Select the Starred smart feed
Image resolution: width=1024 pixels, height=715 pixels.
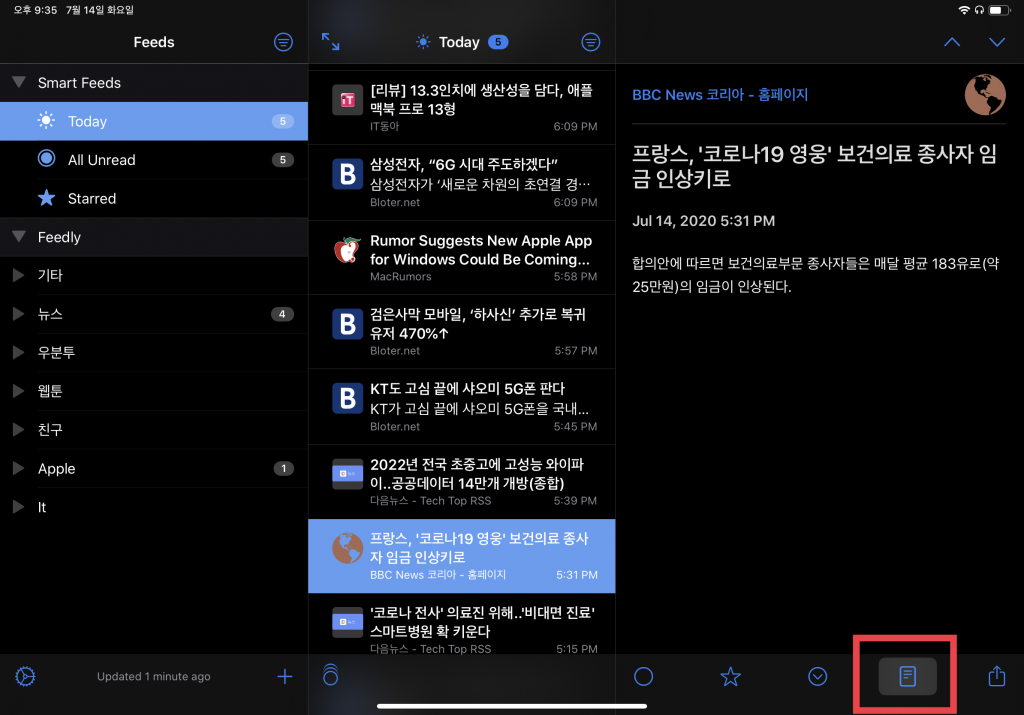pyautogui.click(x=153, y=198)
